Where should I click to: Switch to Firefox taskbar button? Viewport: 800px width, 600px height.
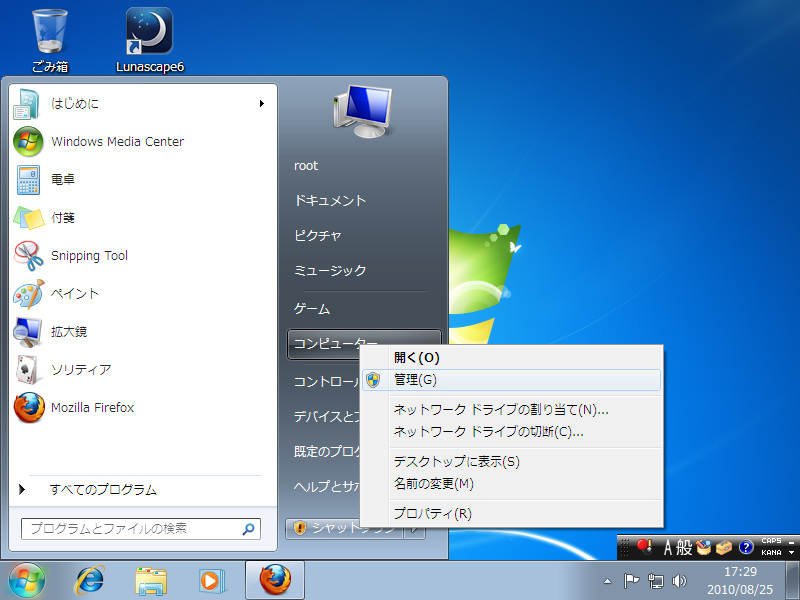[x=275, y=580]
